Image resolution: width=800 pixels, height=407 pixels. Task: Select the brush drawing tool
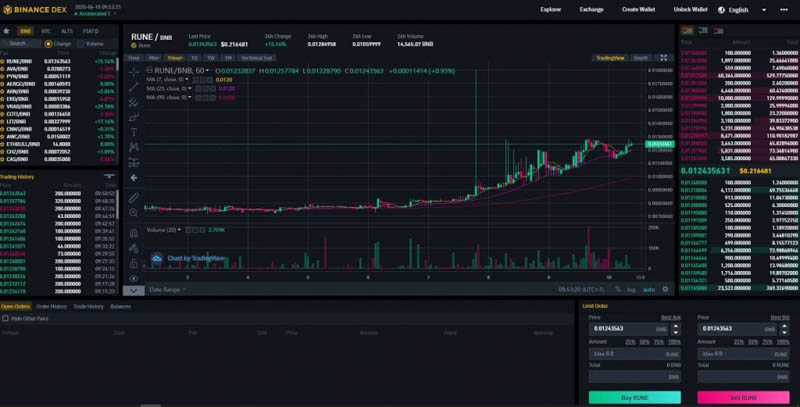[x=134, y=118]
